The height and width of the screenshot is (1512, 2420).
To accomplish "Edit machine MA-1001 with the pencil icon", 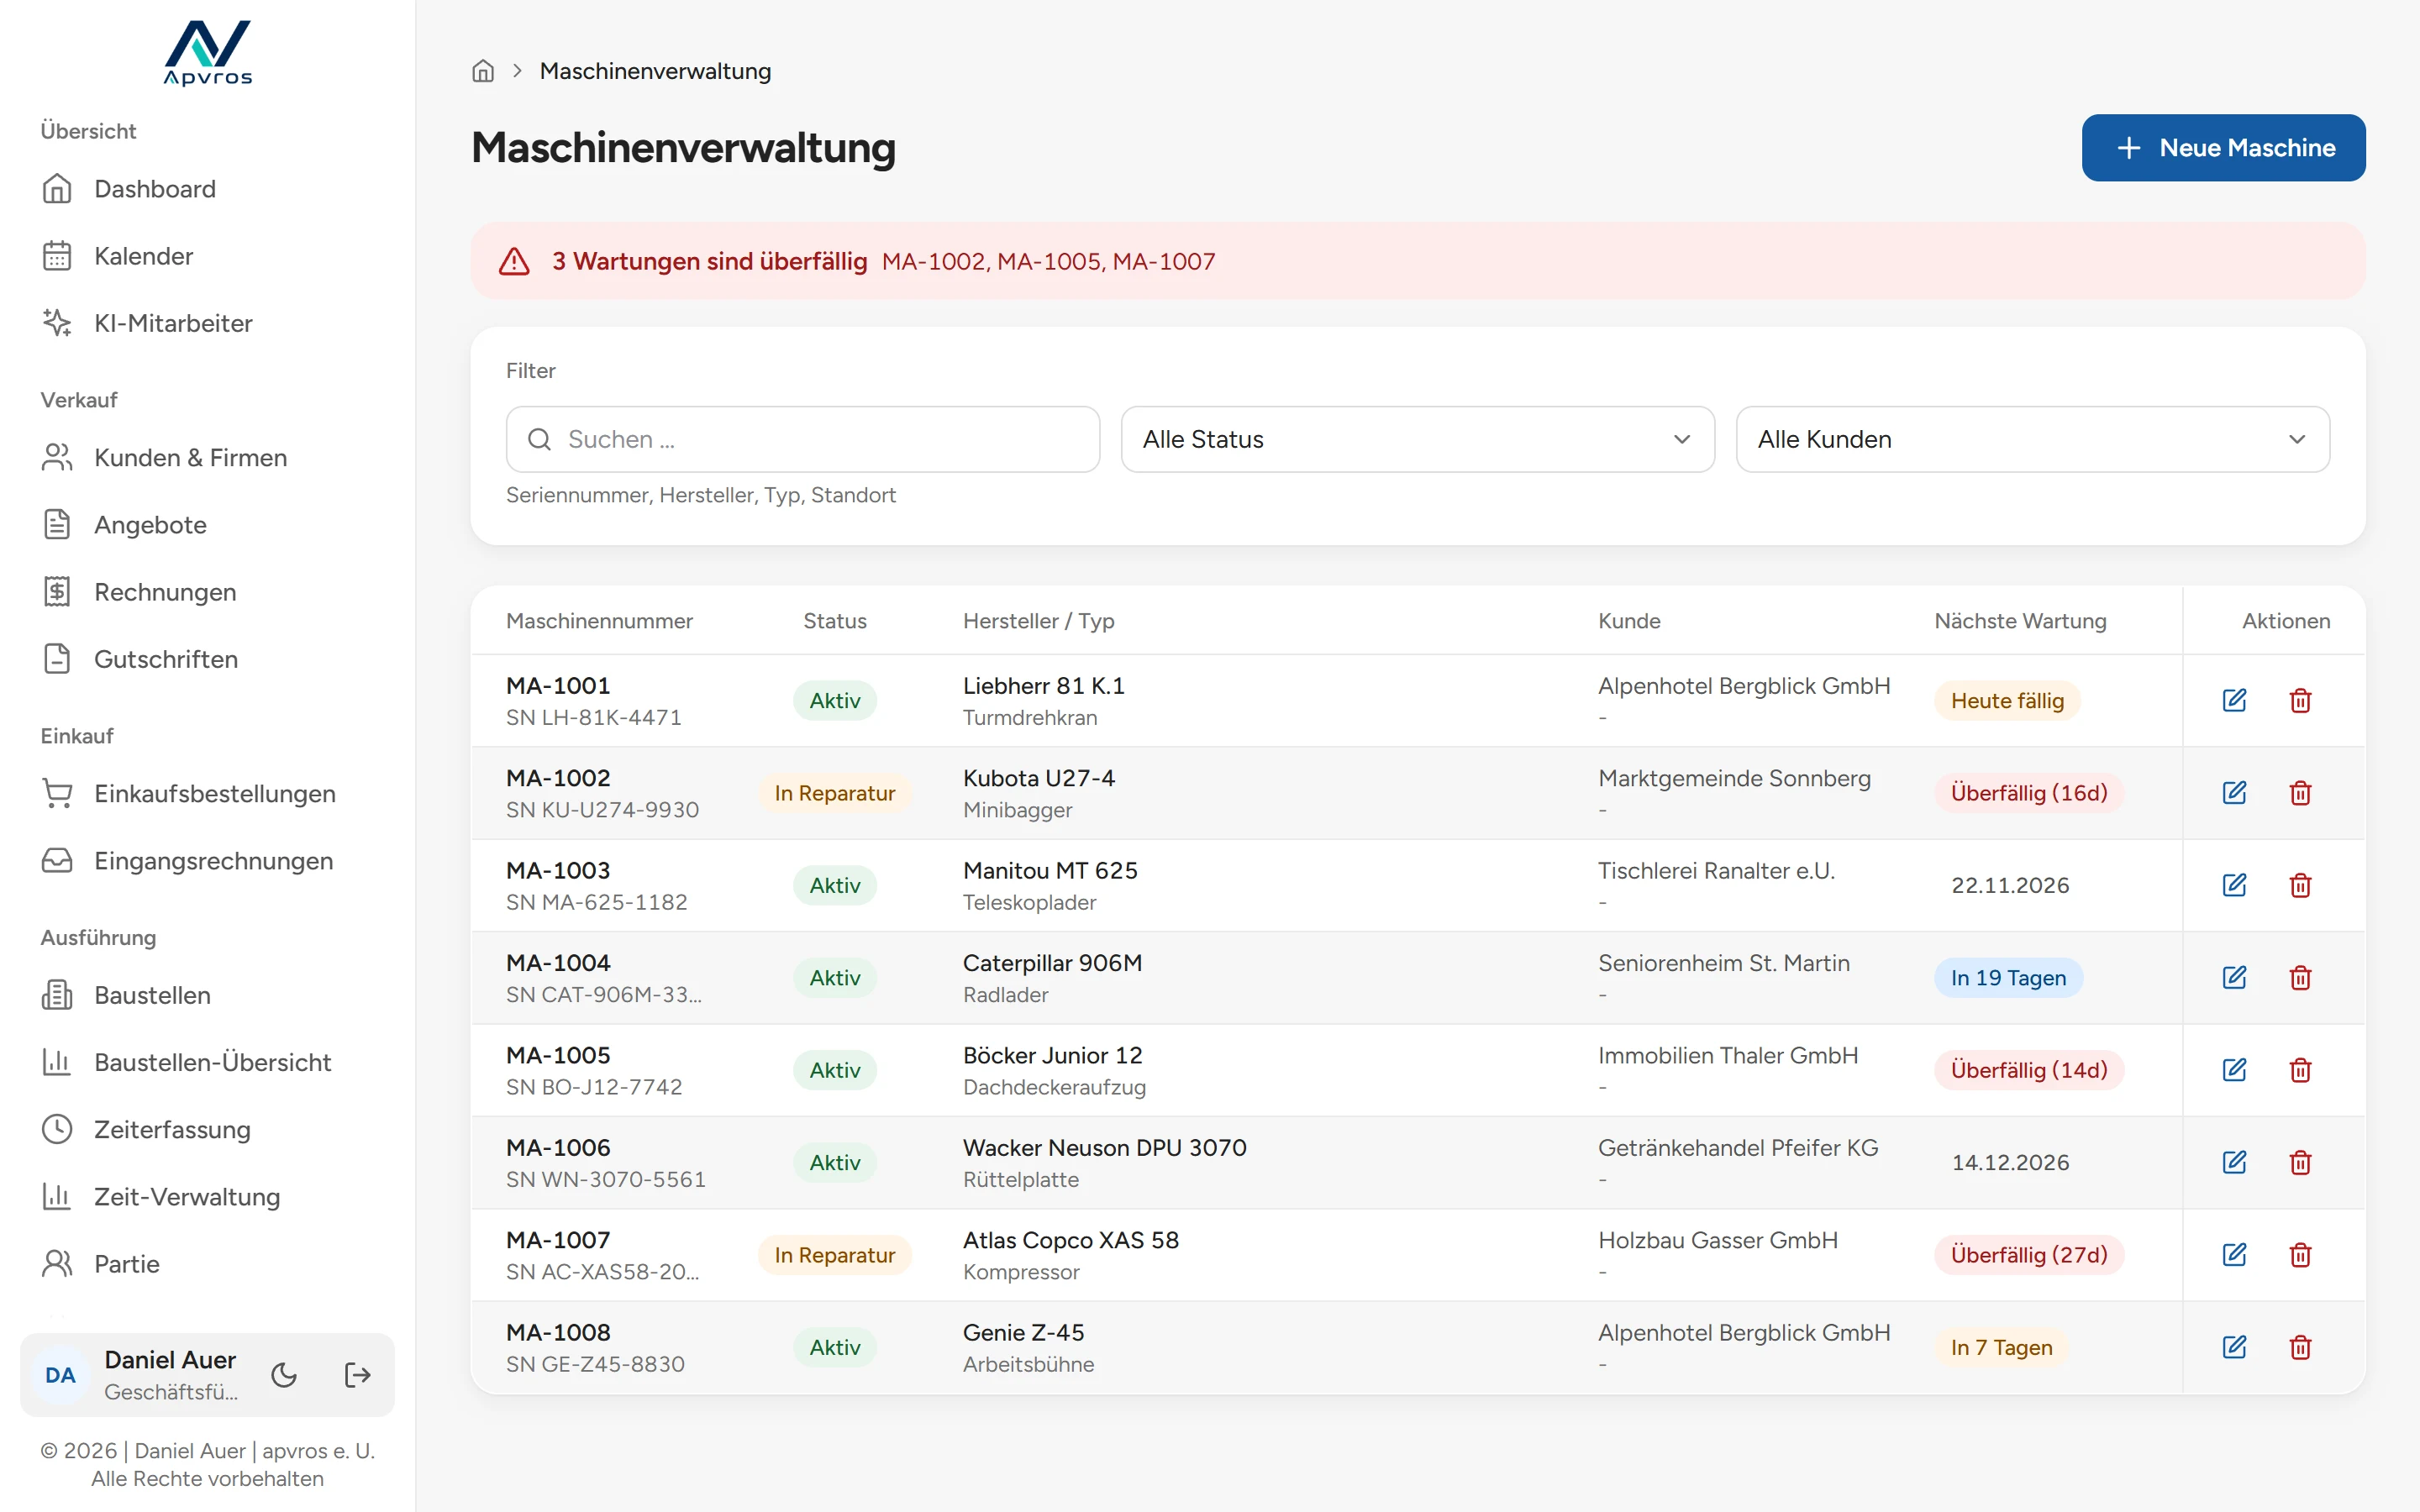I will pyautogui.click(x=2234, y=700).
